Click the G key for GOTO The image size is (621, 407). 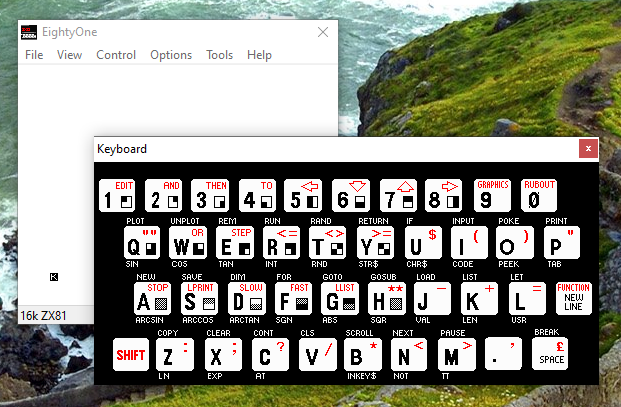(x=340, y=299)
